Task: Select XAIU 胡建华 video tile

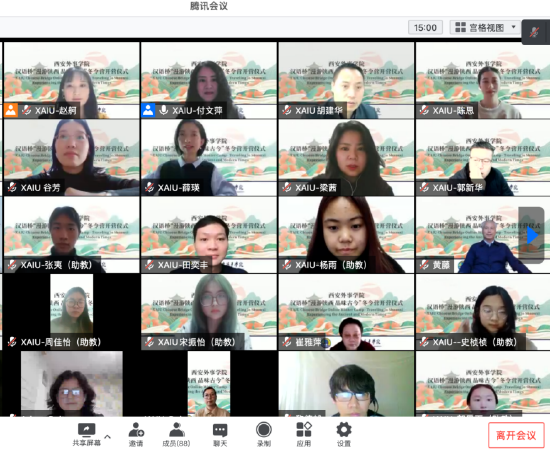Action: pos(346,80)
